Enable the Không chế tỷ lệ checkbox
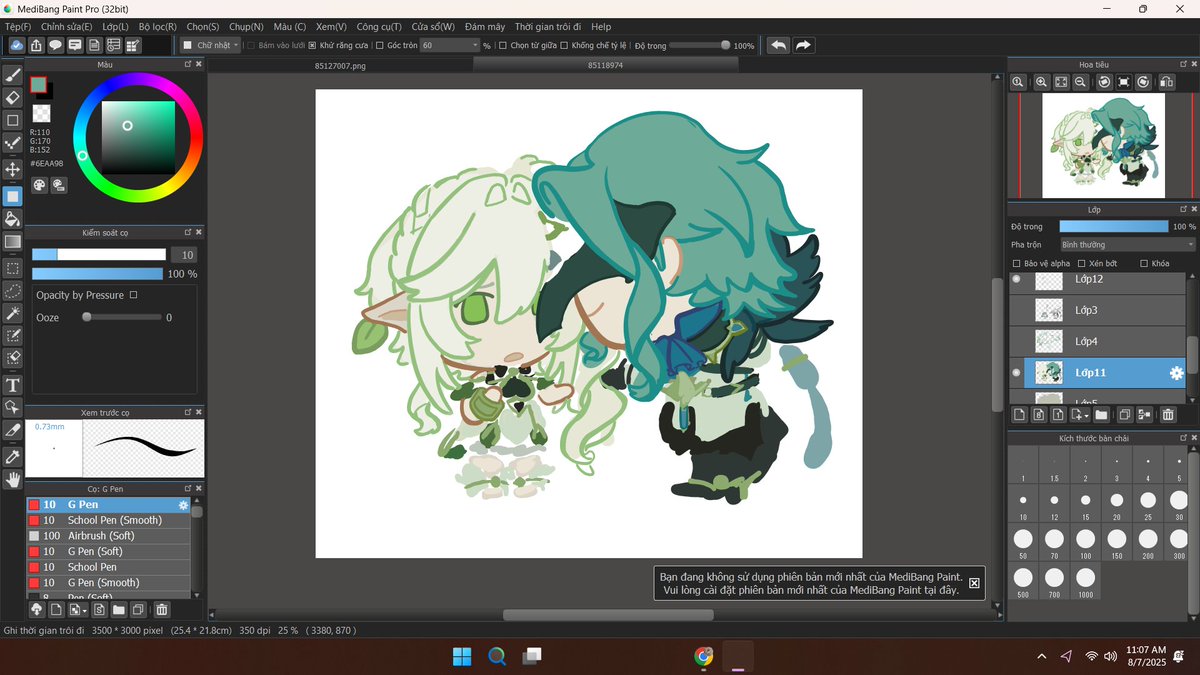Screen dimensions: 1200x675 [x=564, y=45]
